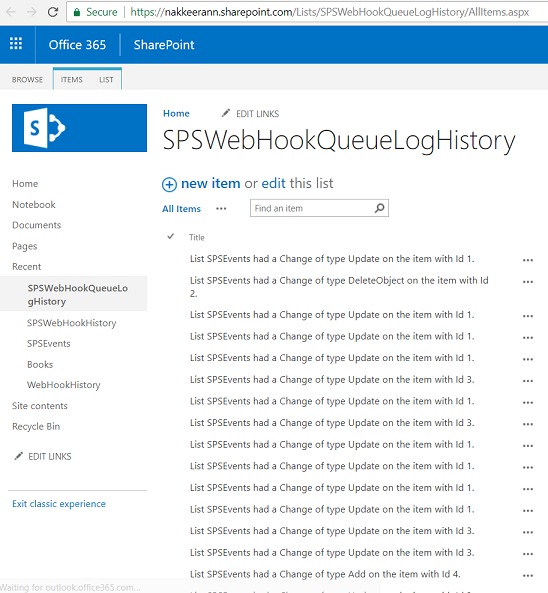Screen dimensions: 548x593
Task: Switch to the LIST ribbon tab
Action: tap(106, 80)
